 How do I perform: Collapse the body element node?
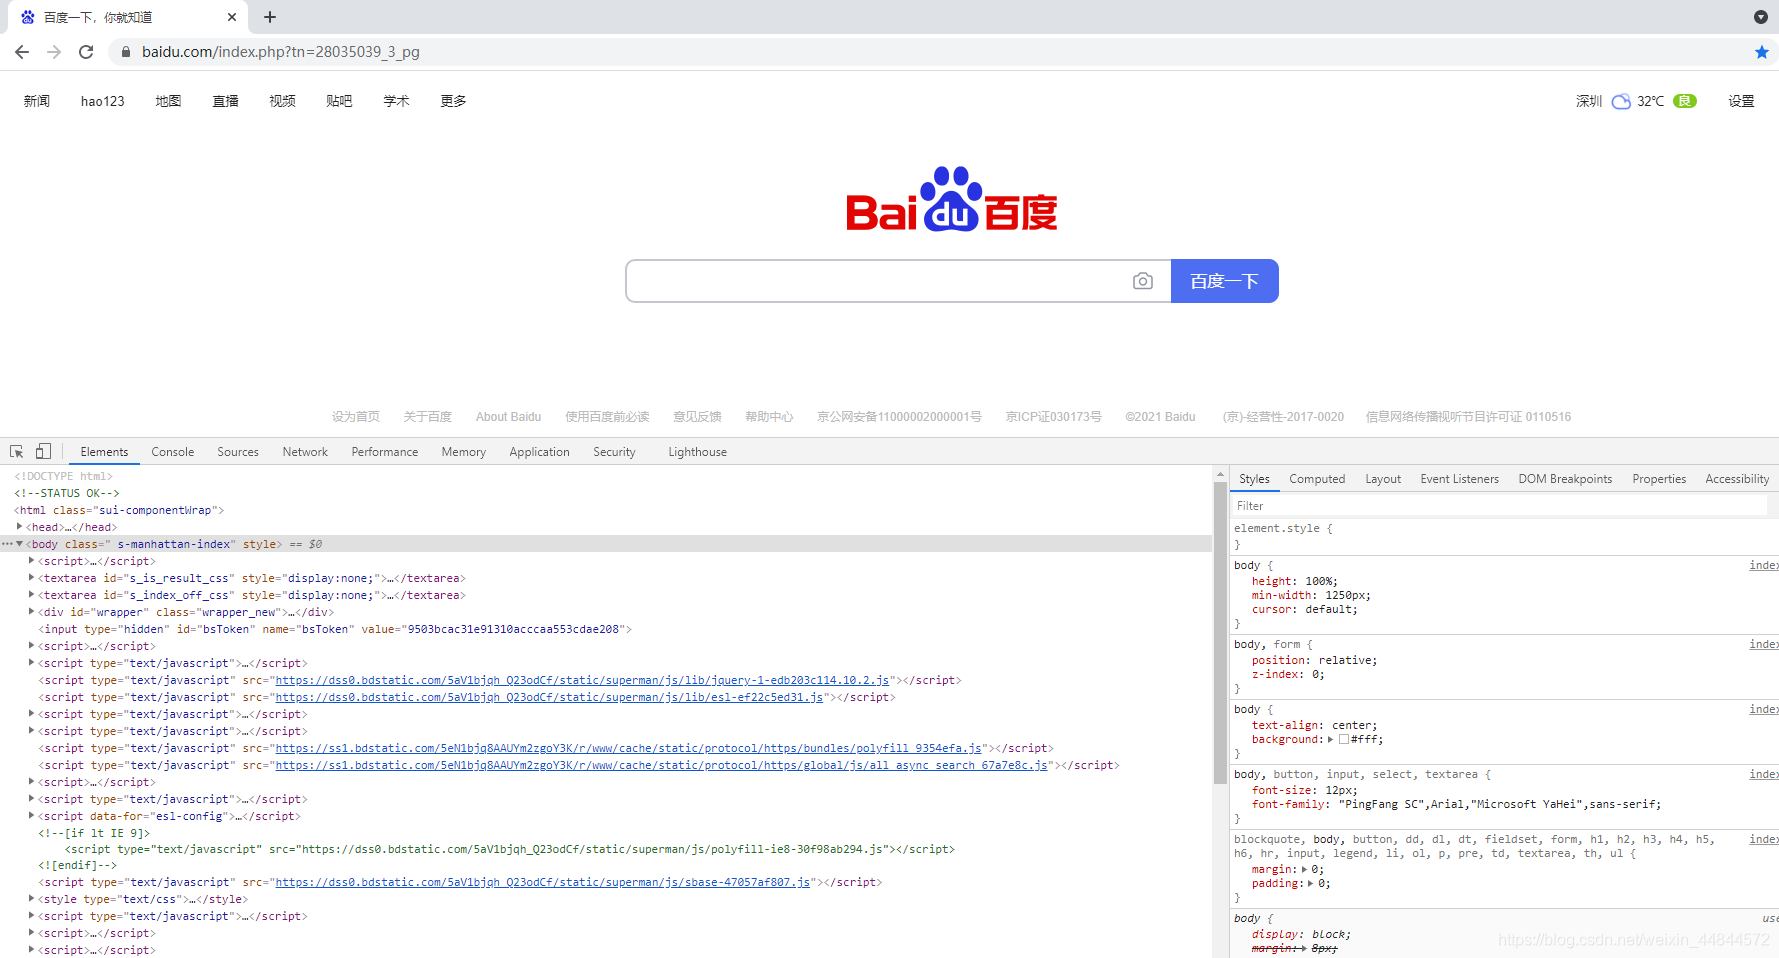[19, 544]
